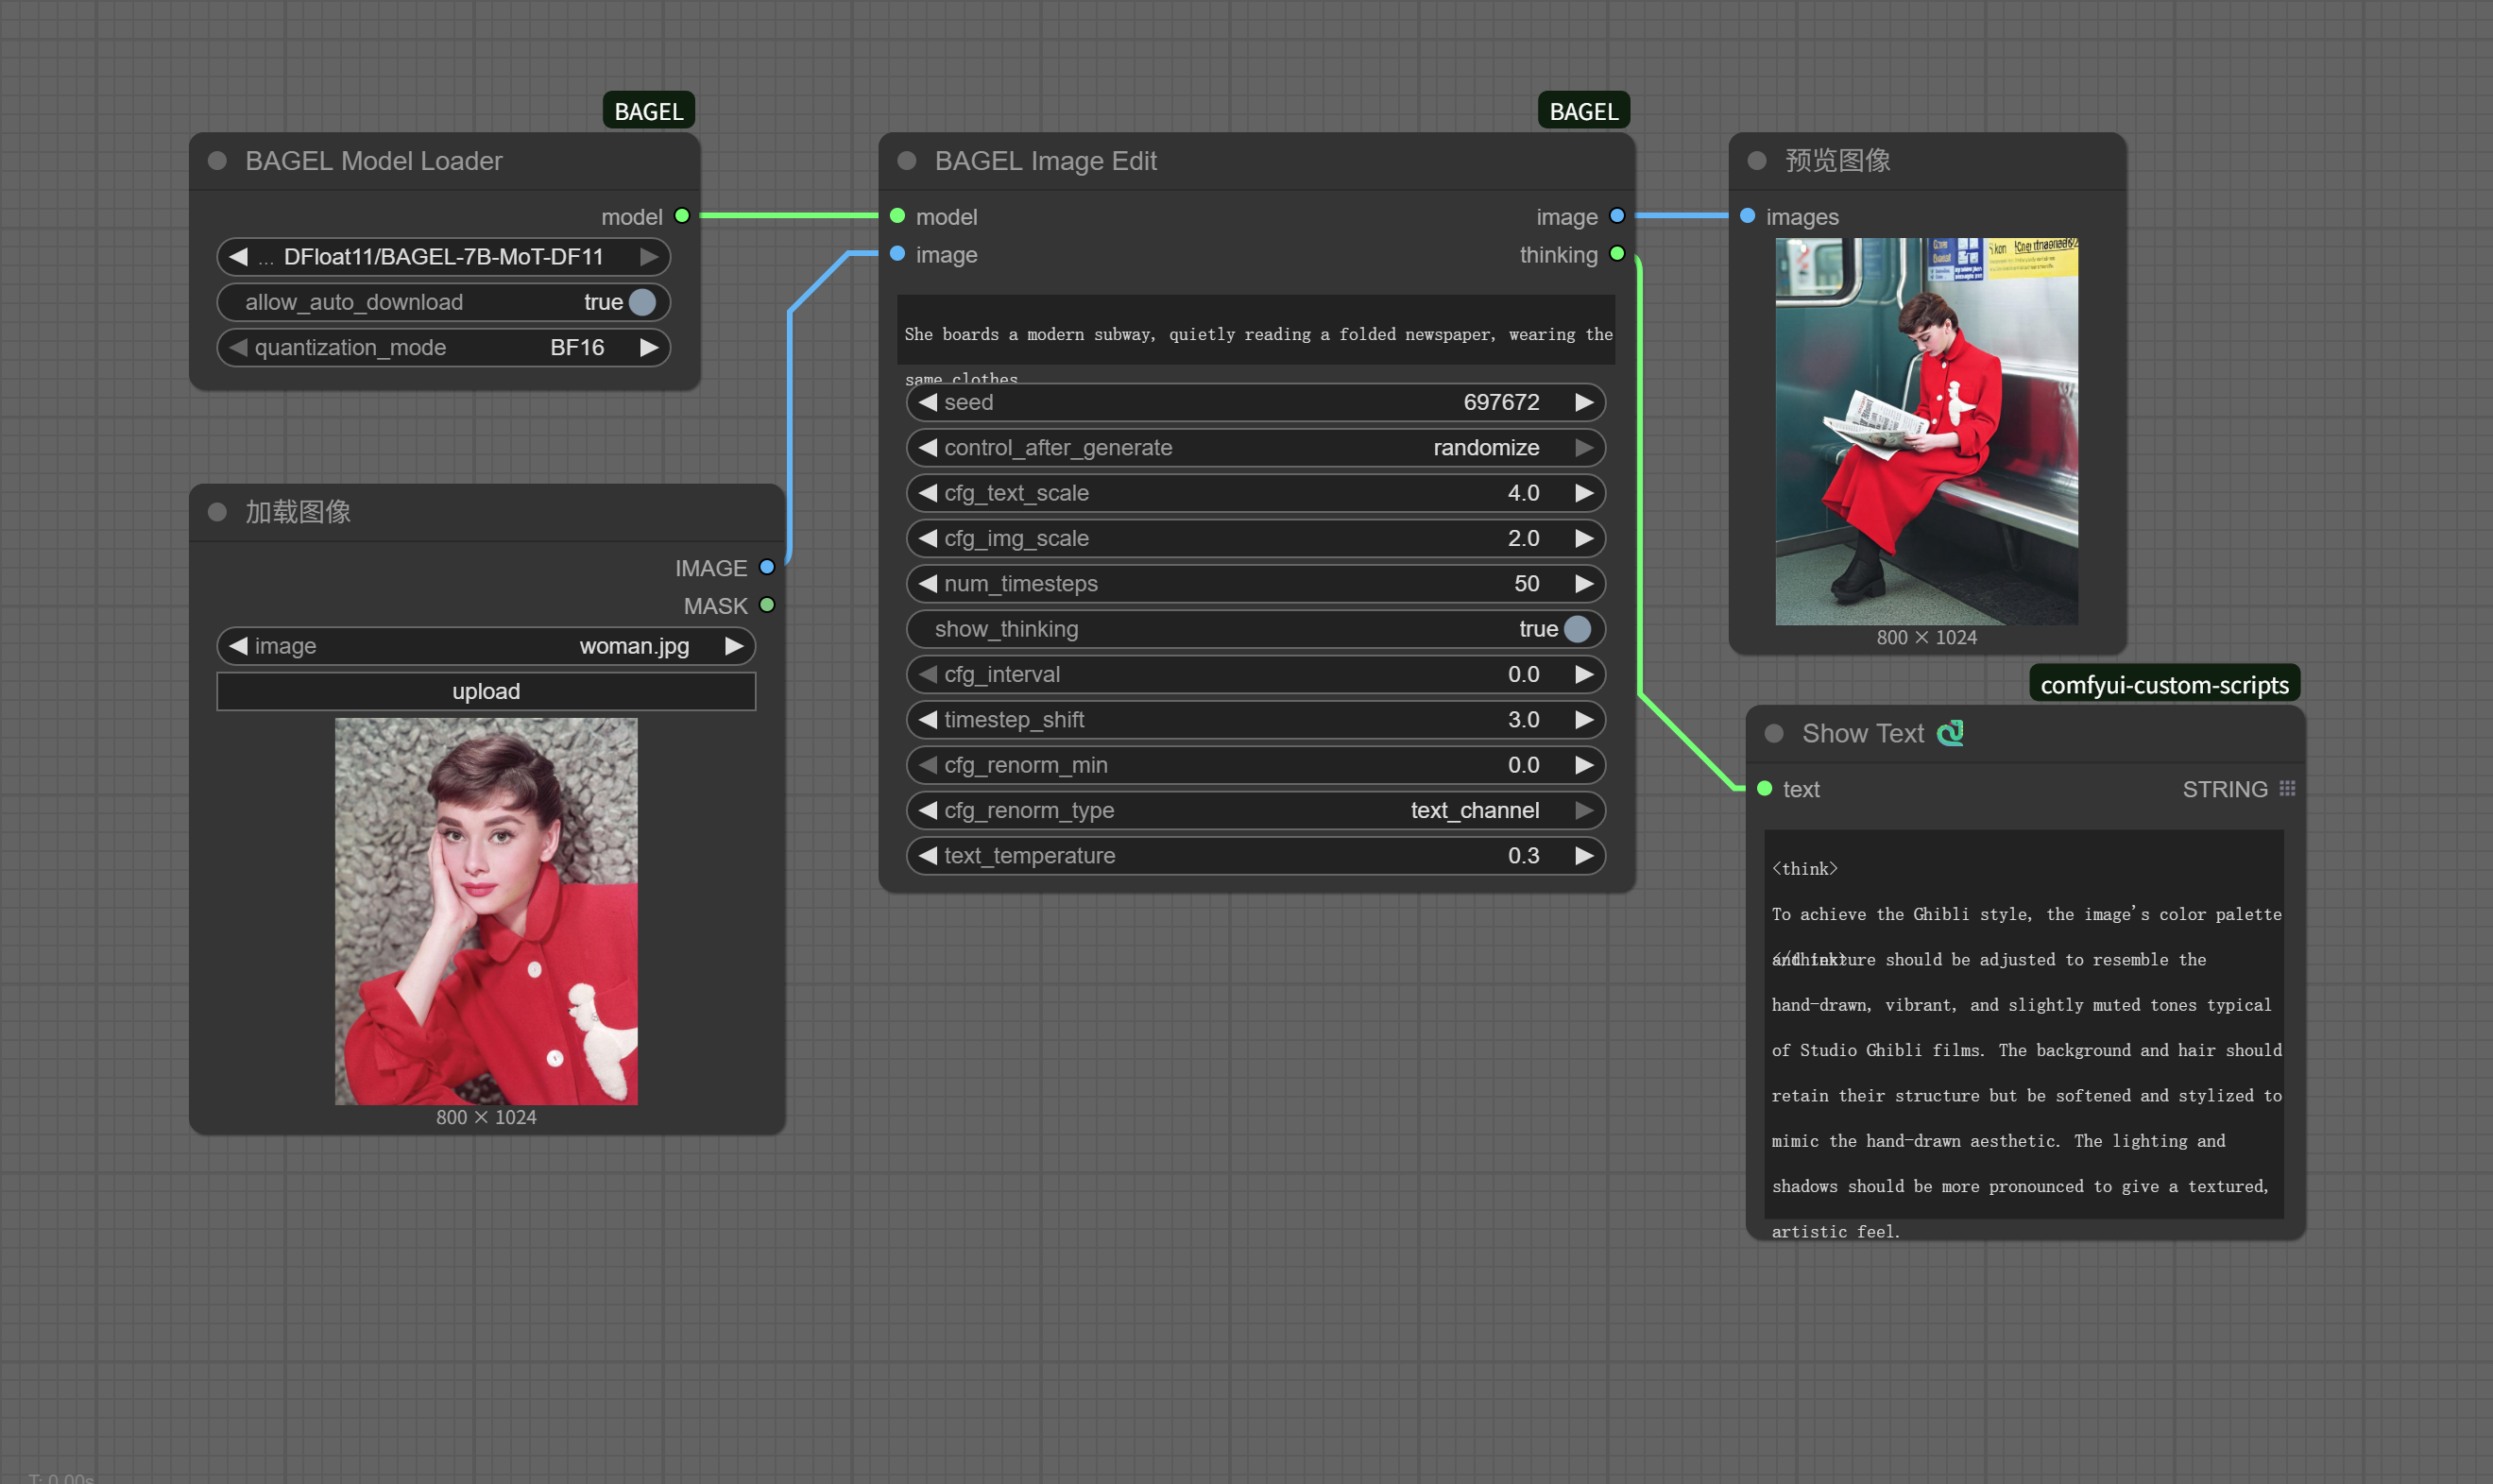Click the BAGEL Image Edit title
This screenshot has height=1484, width=2493.
coord(1045,161)
